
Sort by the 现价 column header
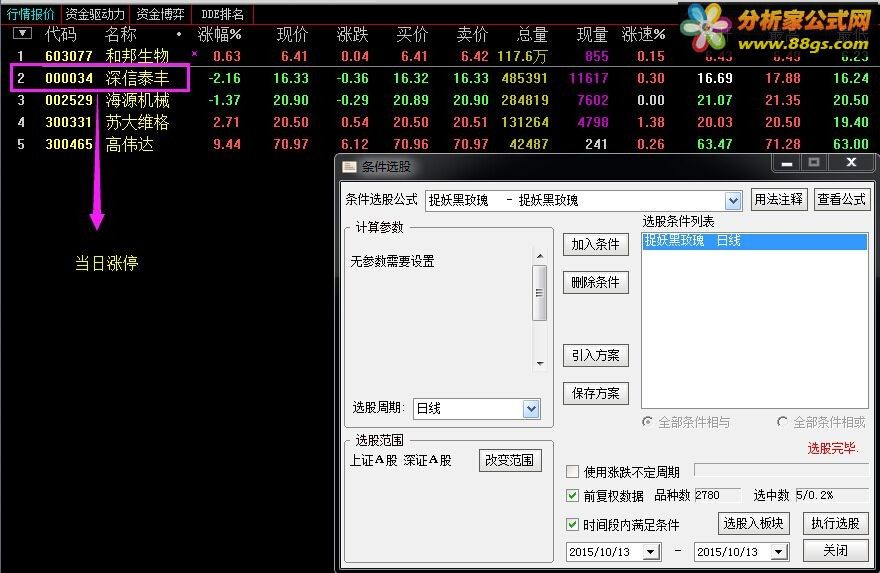[292, 34]
